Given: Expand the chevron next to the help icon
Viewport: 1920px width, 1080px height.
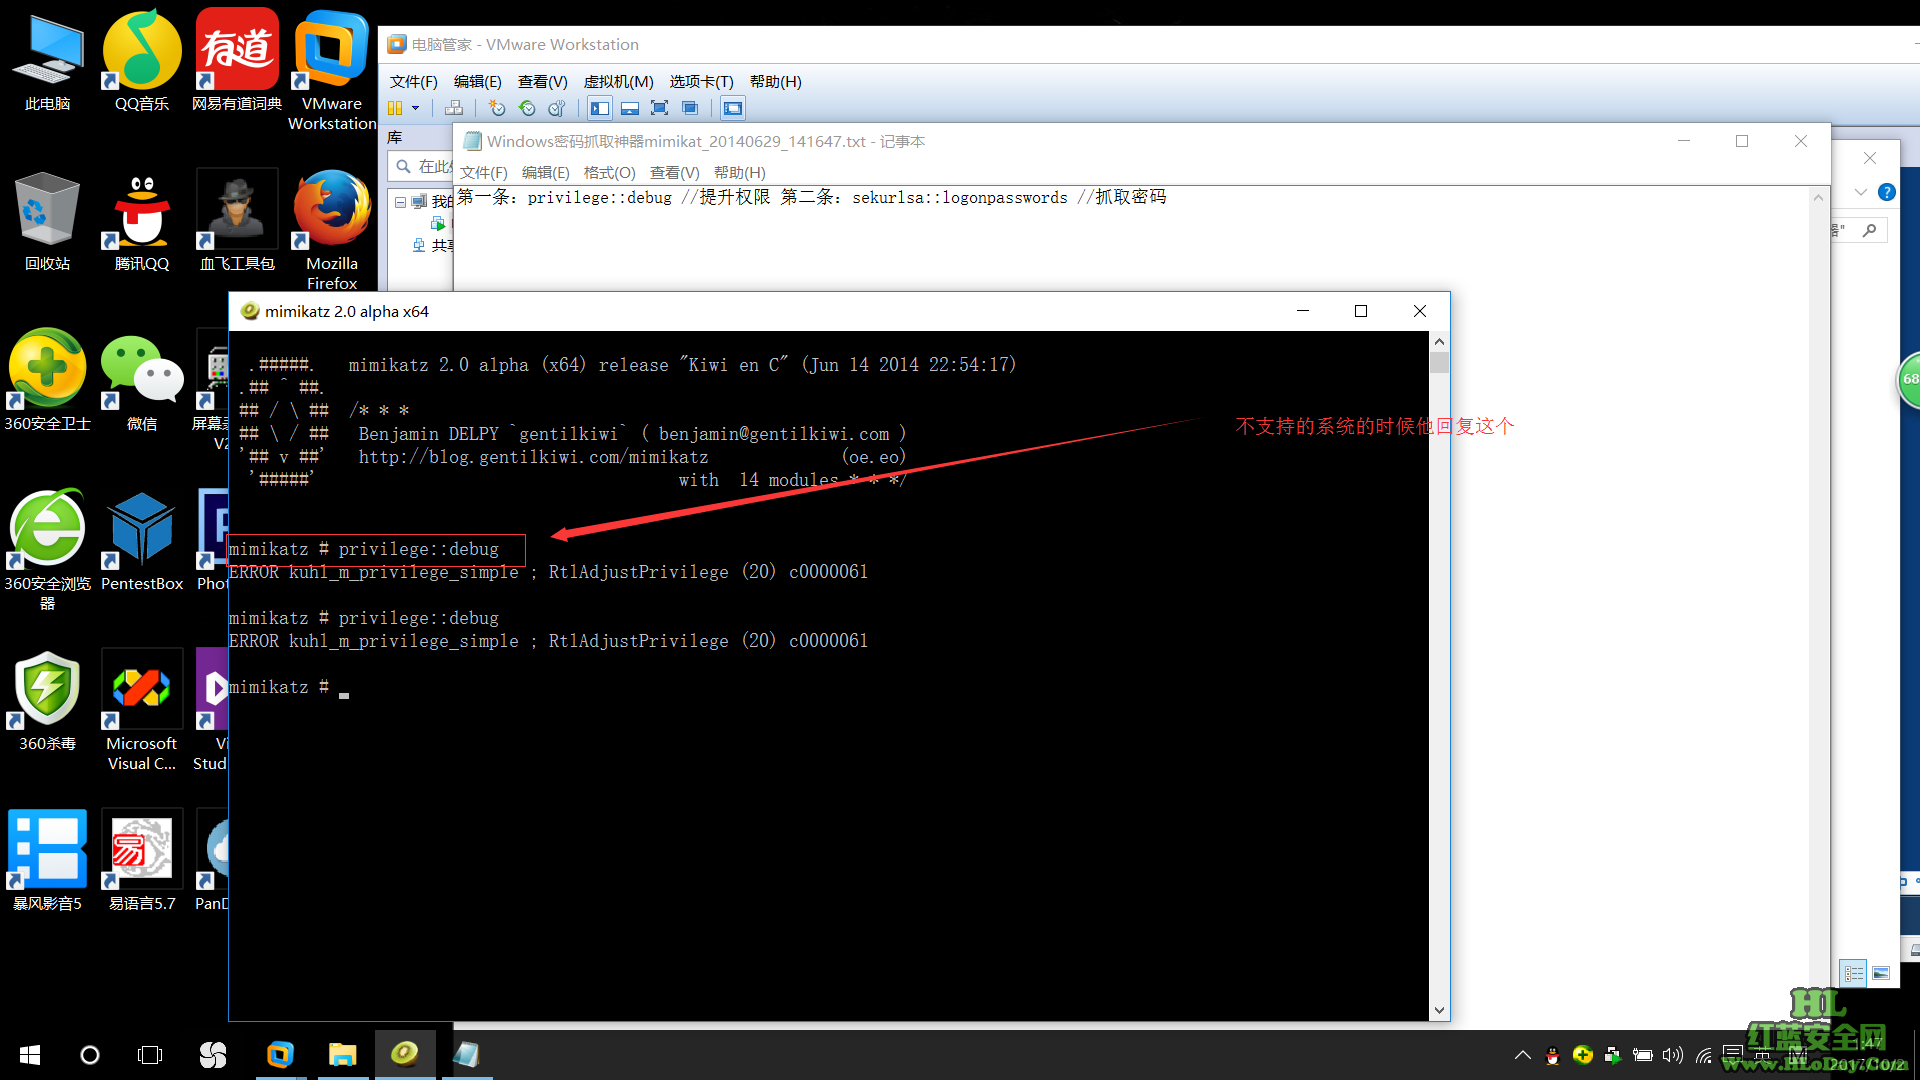Looking at the screenshot, I should click(1861, 192).
